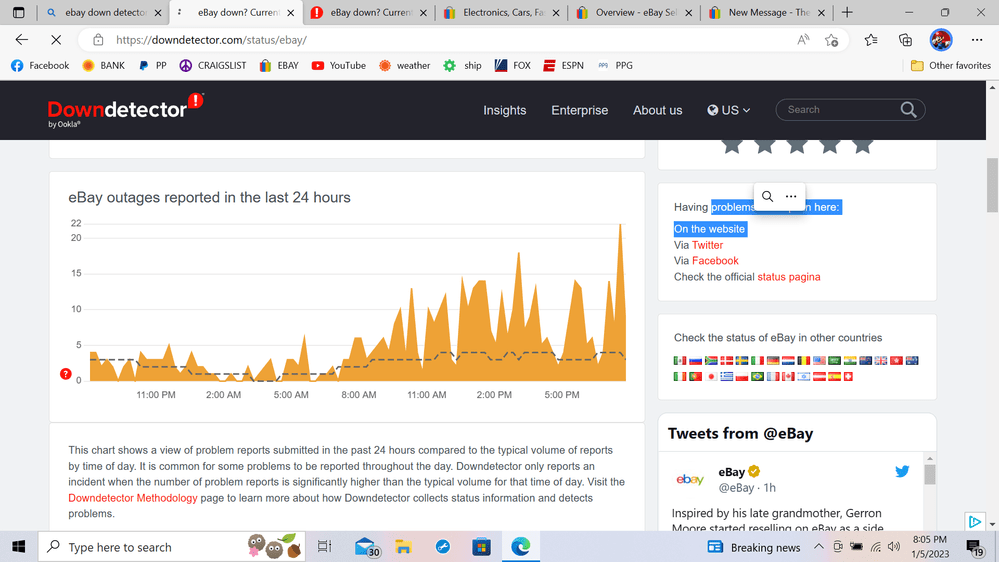Screen dimensions: 999x562
Task: Click the magnifier in the selection popup
Action: pyautogui.click(x=768, y=196)
